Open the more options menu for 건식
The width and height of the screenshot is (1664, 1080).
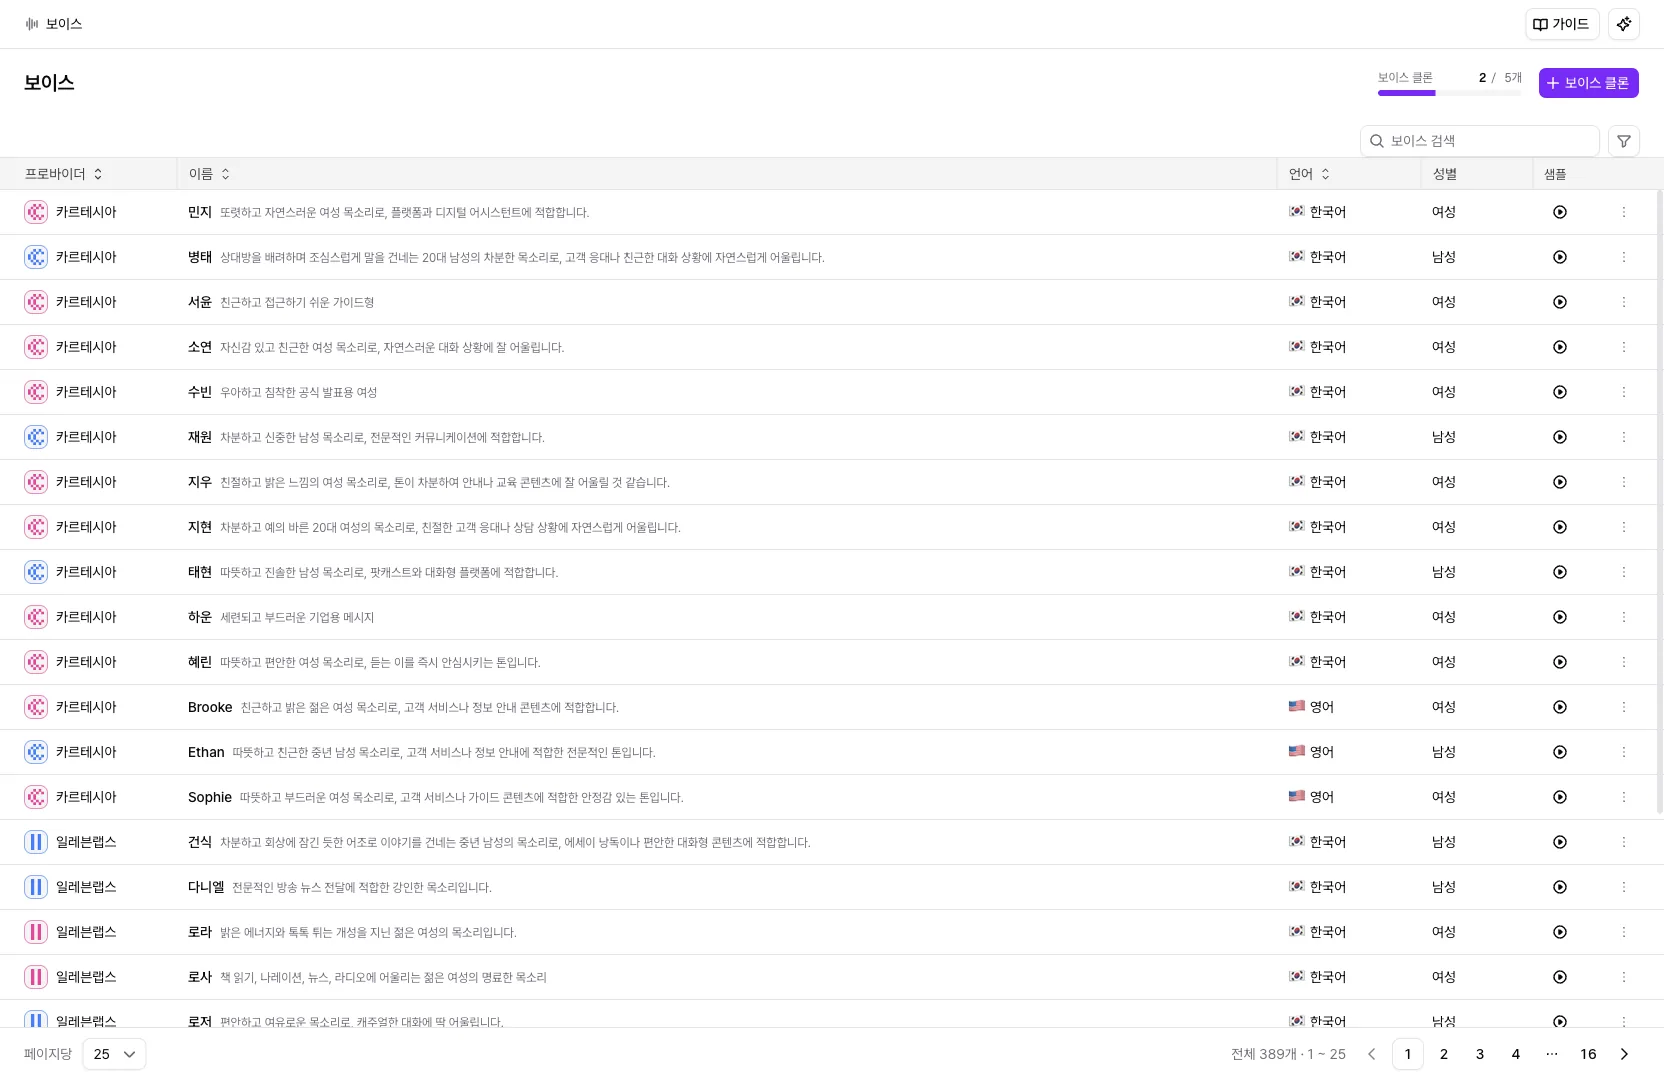click(x=1624, y=842)
